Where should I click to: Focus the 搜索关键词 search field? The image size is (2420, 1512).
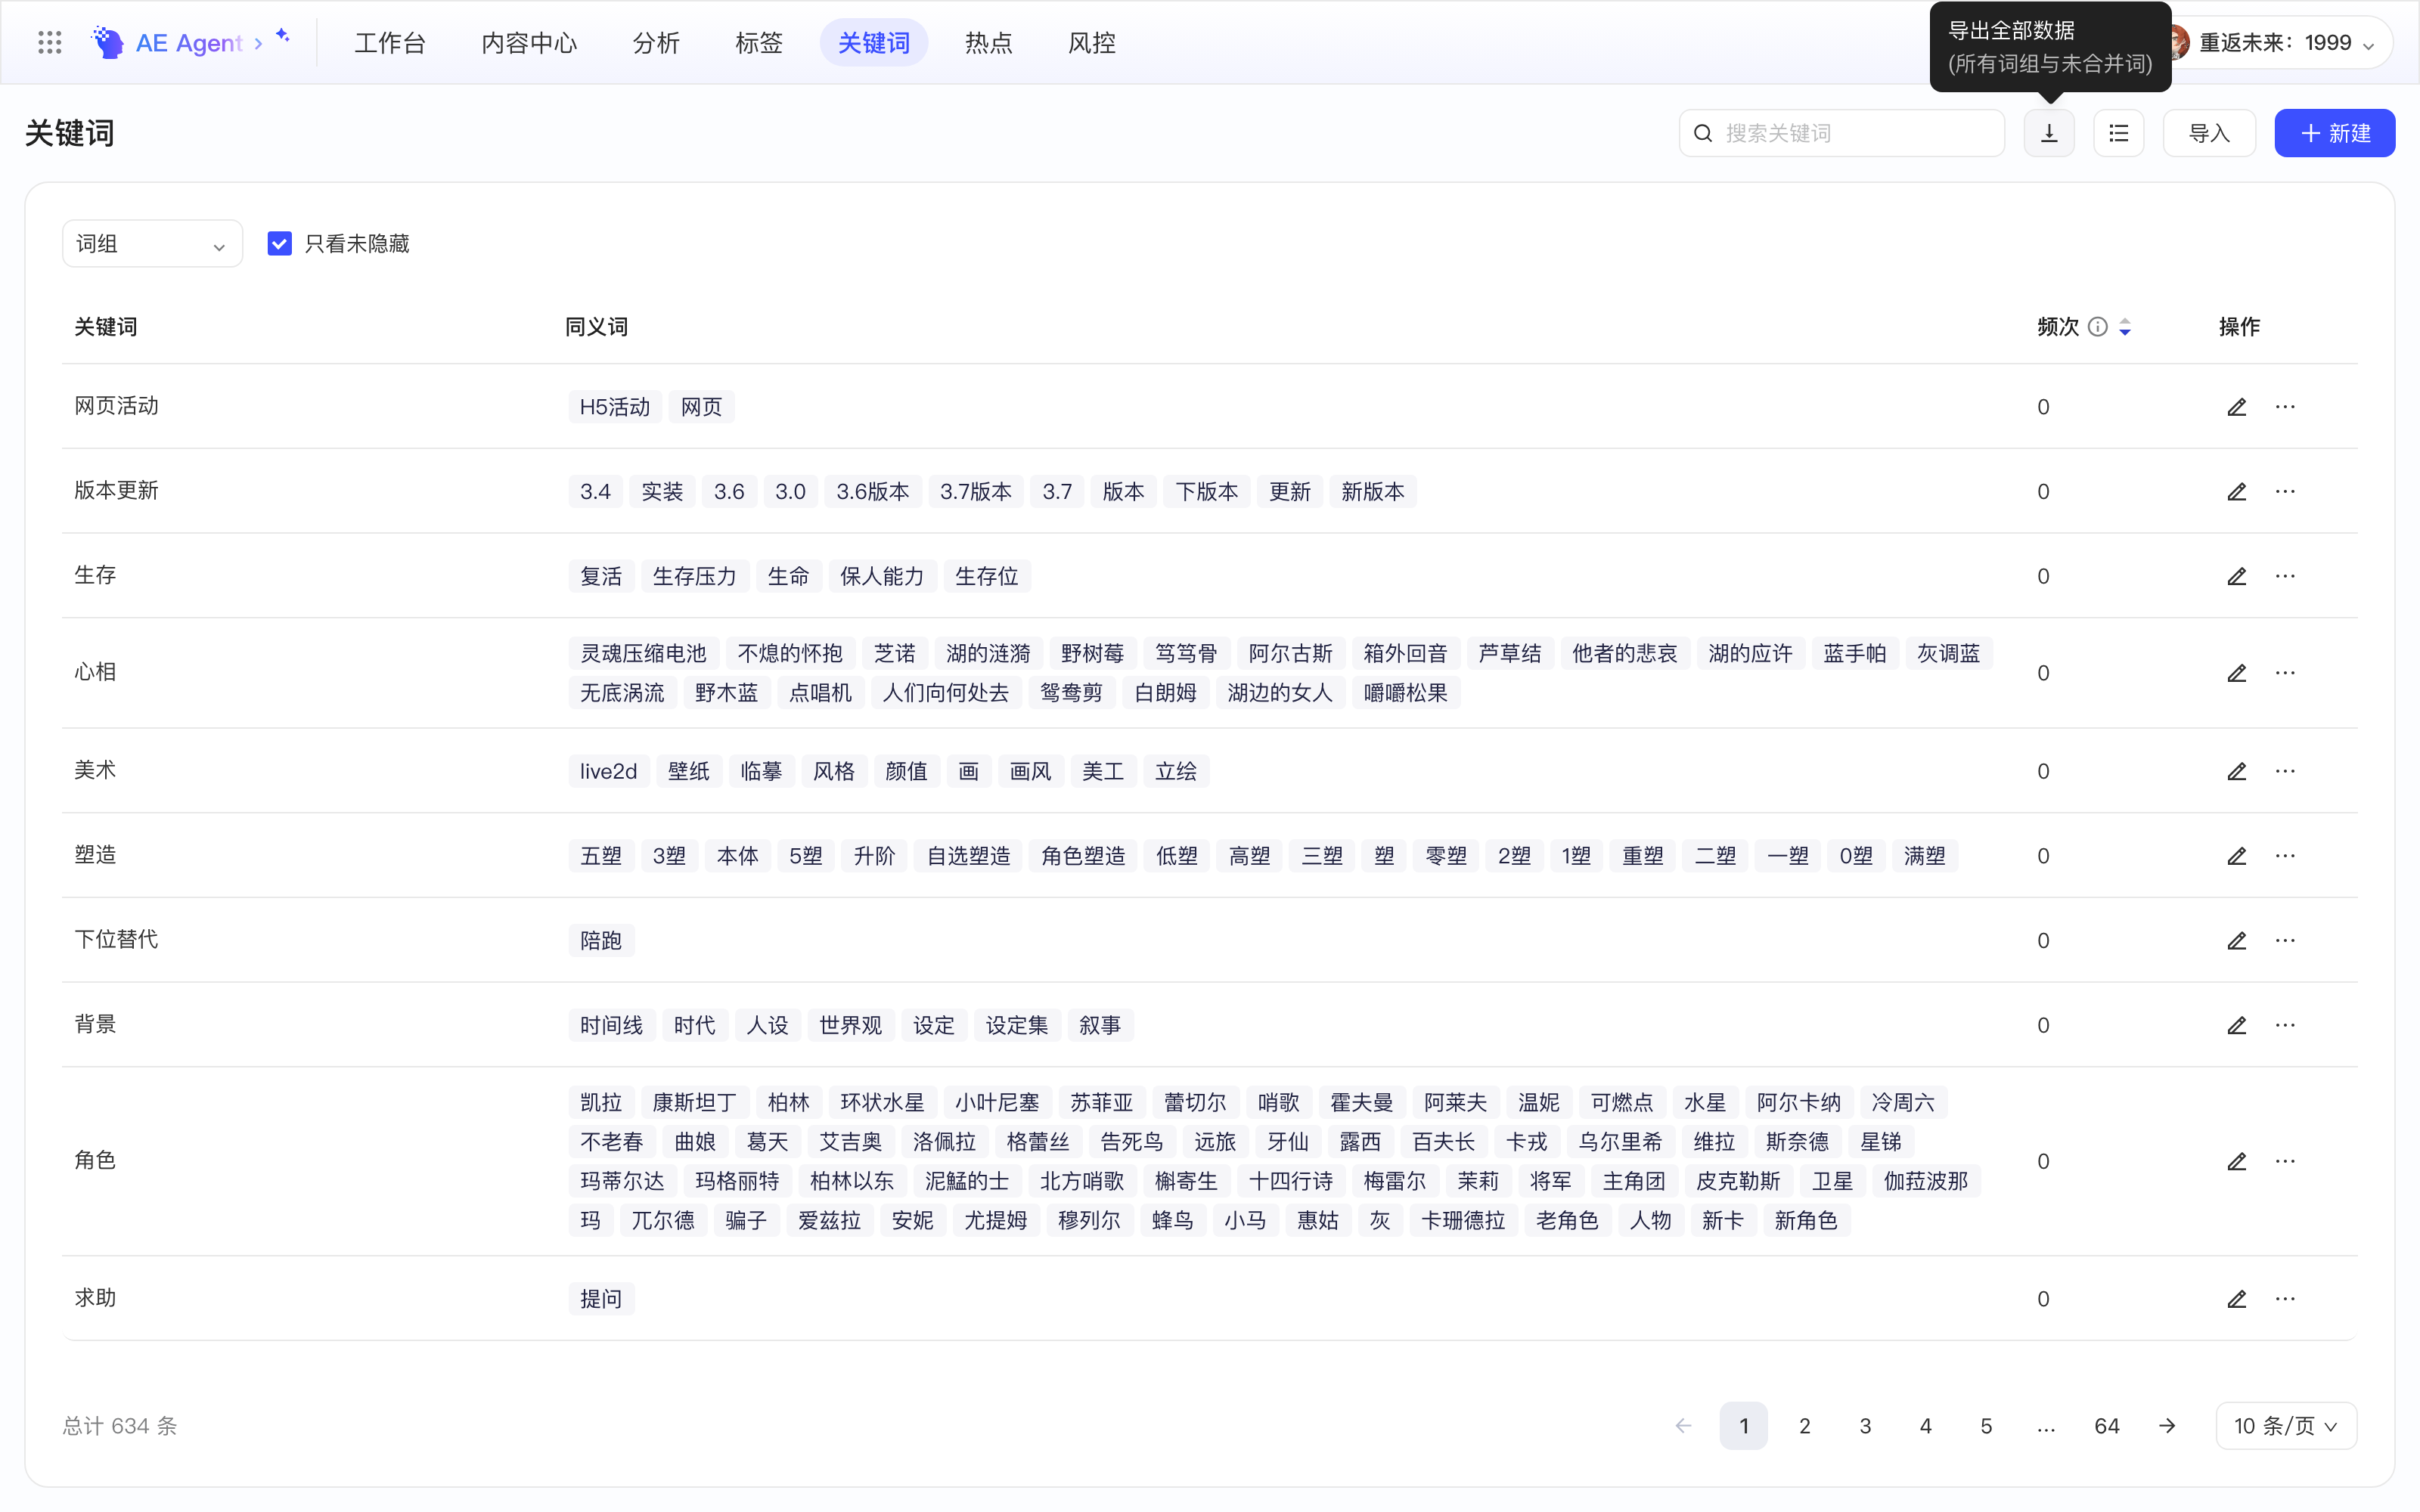[x=1841, y=133]
